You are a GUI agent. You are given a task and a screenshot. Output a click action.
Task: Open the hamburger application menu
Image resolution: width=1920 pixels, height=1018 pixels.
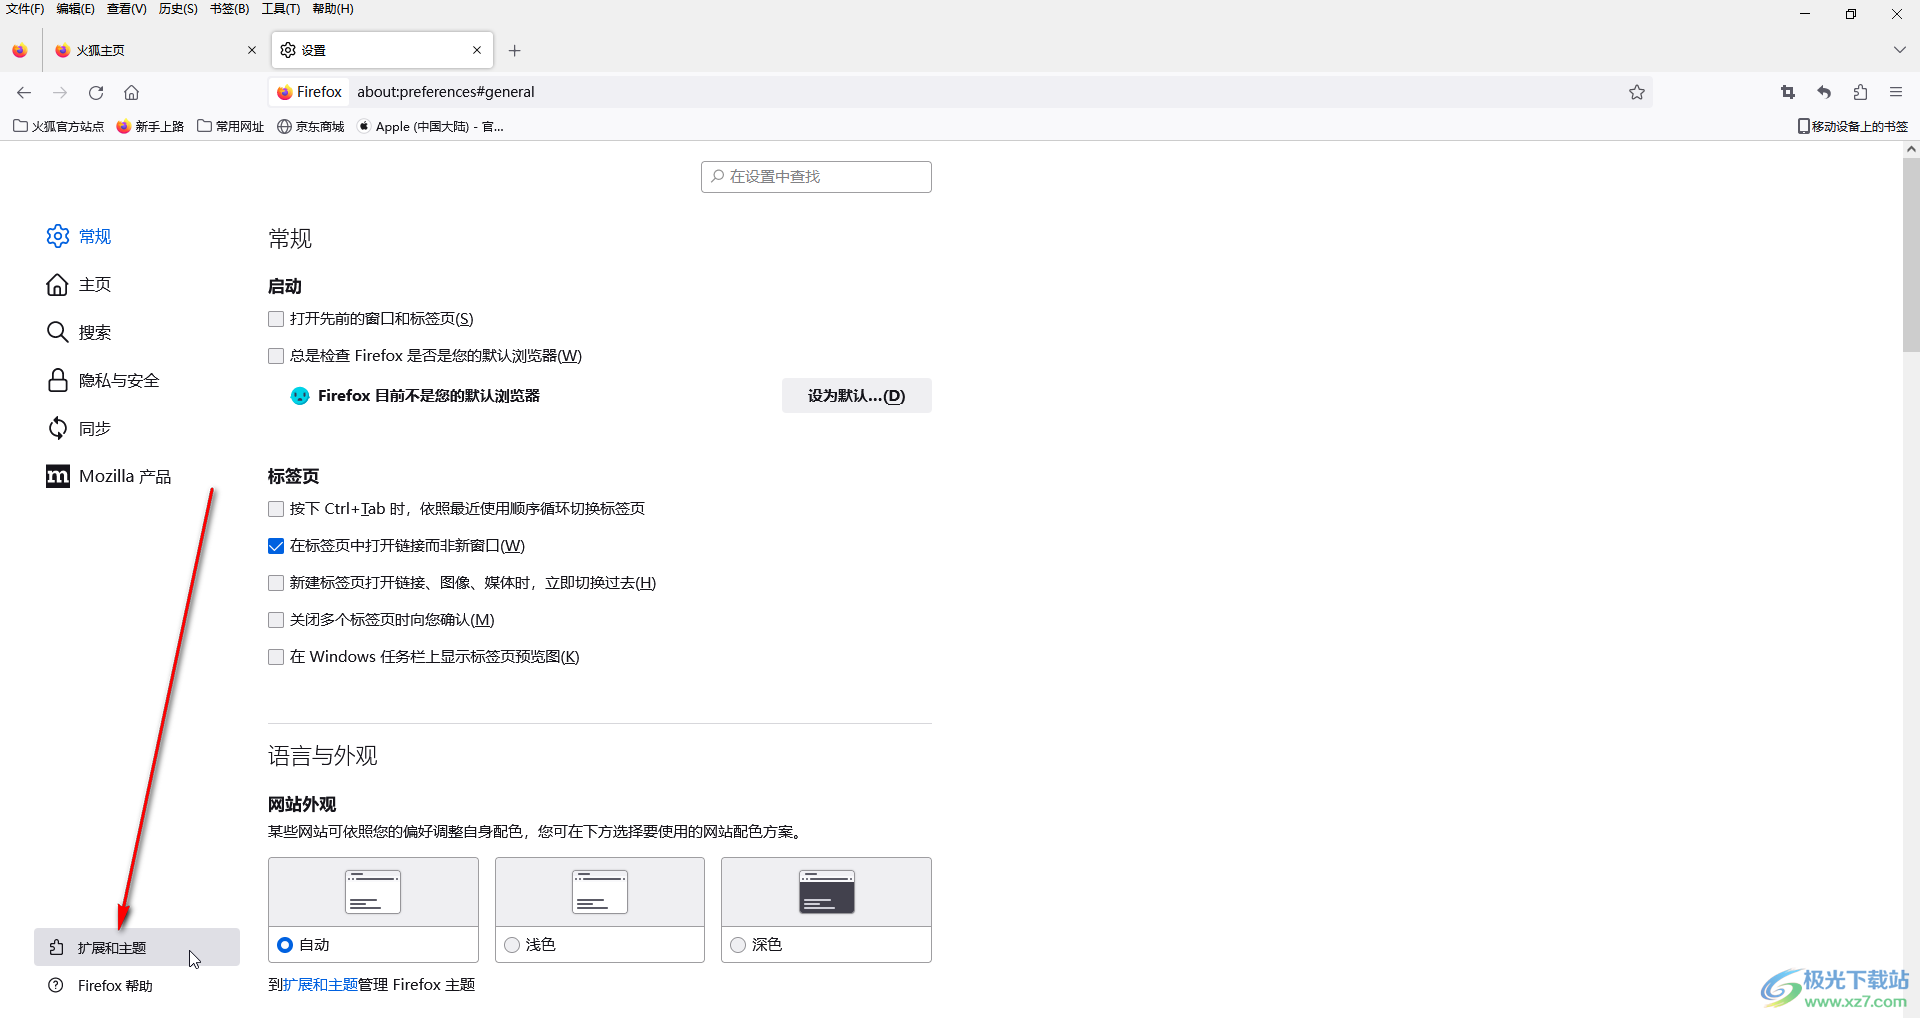(1895, 92)
